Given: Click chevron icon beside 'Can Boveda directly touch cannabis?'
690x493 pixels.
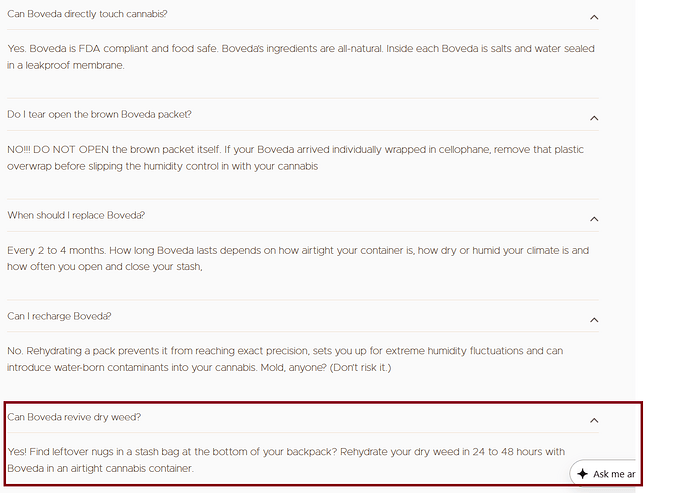Looking at the screenshot, I should (594, 18).
